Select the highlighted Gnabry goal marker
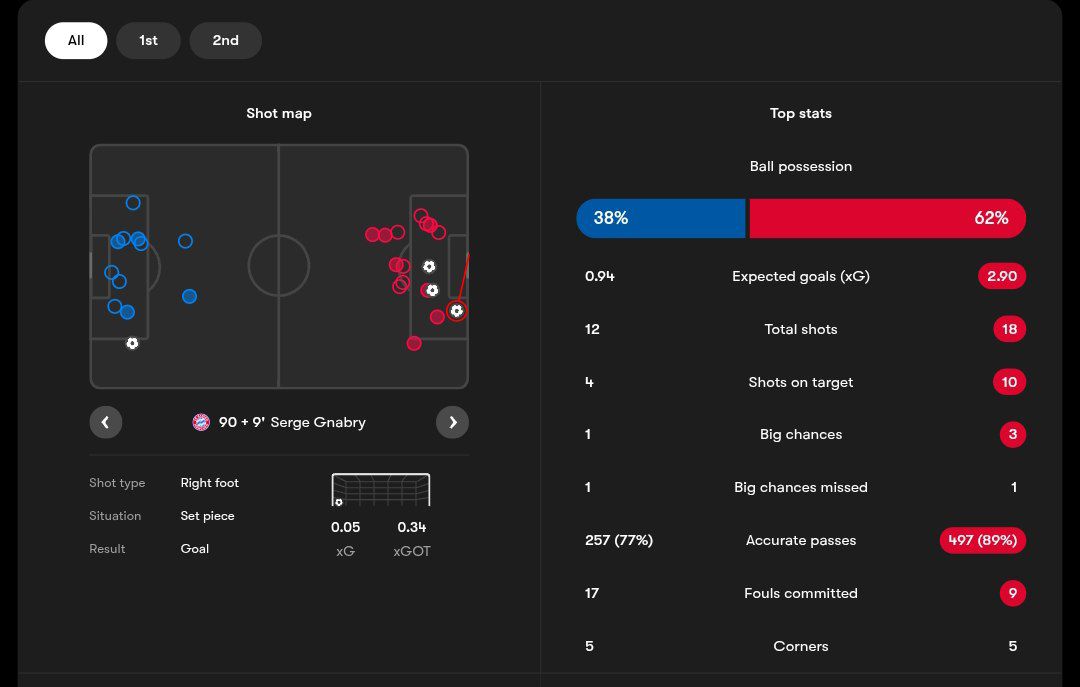The width and height of the screenshot is (1080, 687). click(x=457, y=311)
